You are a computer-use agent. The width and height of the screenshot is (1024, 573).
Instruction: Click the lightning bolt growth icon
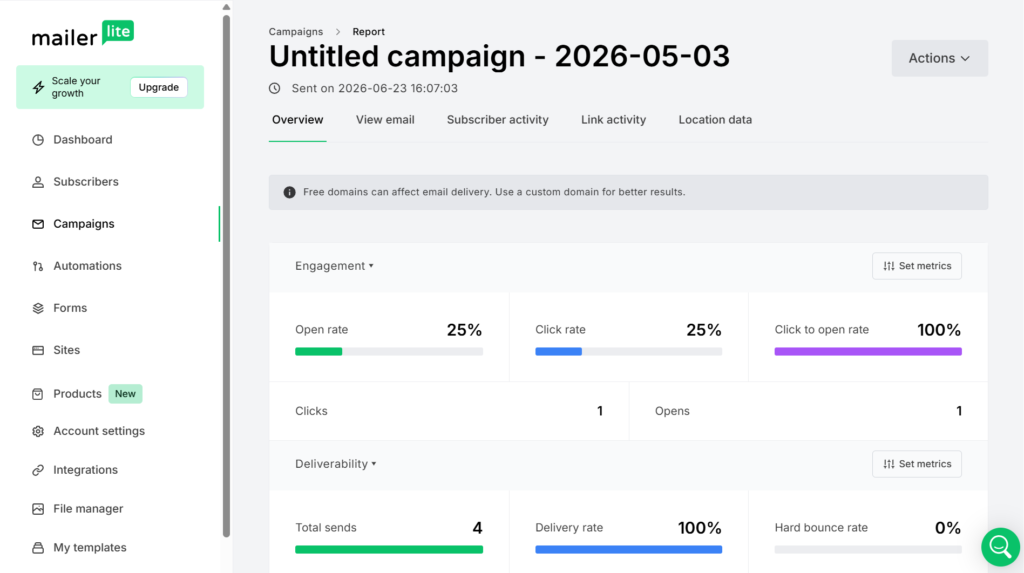[x=39, y=87]
